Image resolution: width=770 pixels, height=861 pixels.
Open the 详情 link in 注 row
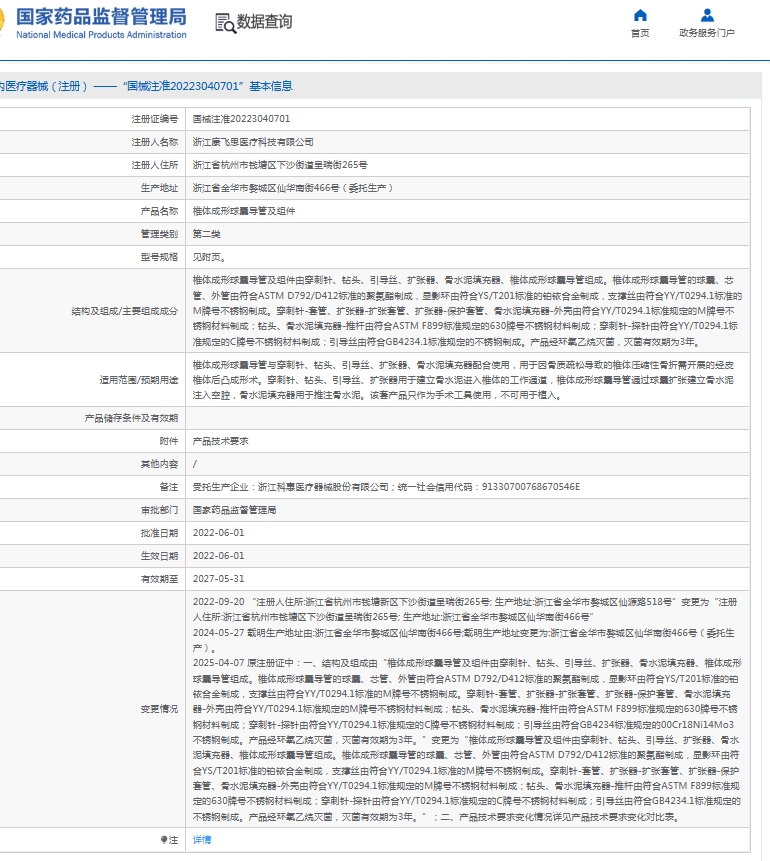coord(202,840)
